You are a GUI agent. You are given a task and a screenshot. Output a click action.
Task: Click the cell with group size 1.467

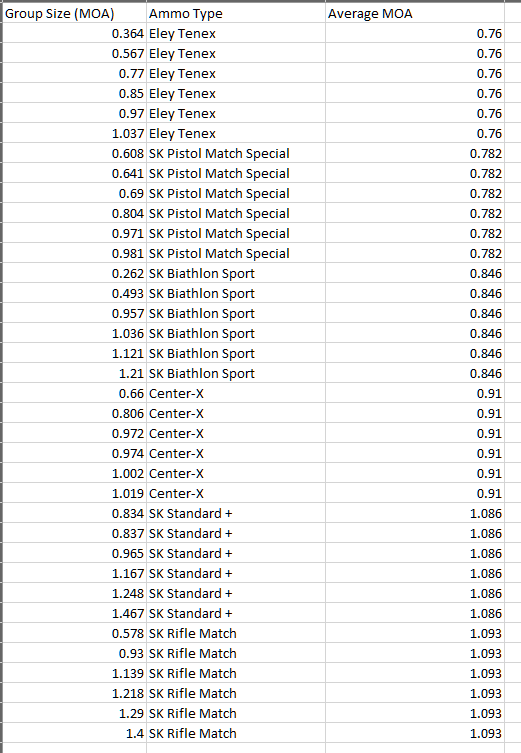point(74,614)
